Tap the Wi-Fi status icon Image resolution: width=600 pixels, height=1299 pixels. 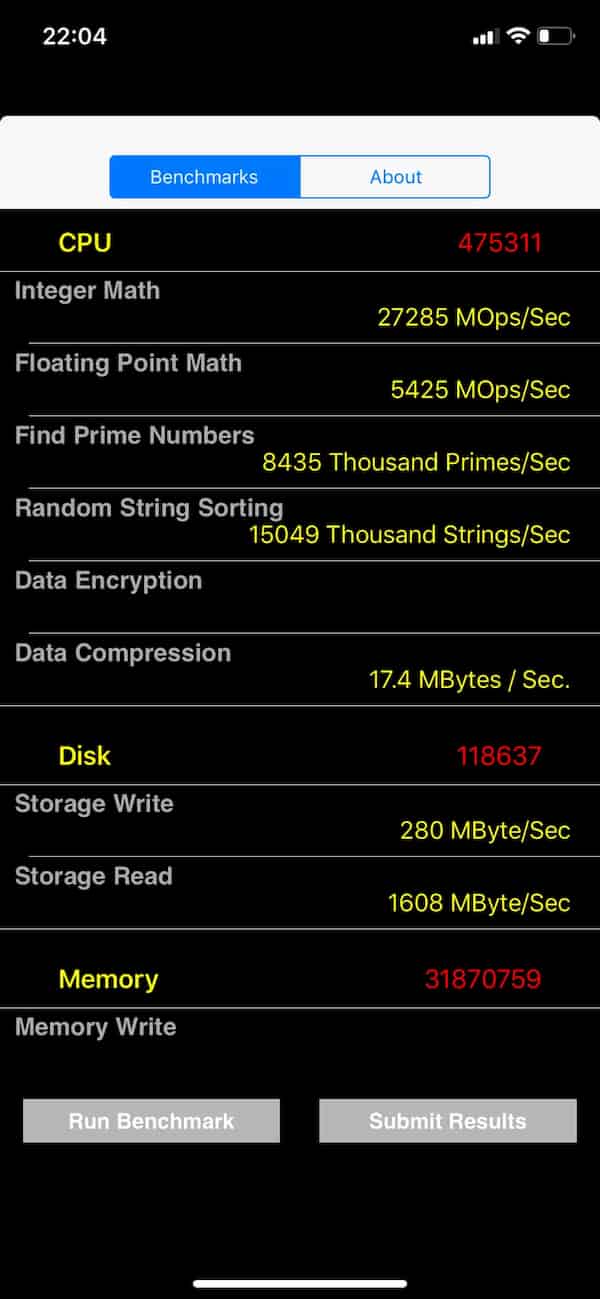pos(517,36)
